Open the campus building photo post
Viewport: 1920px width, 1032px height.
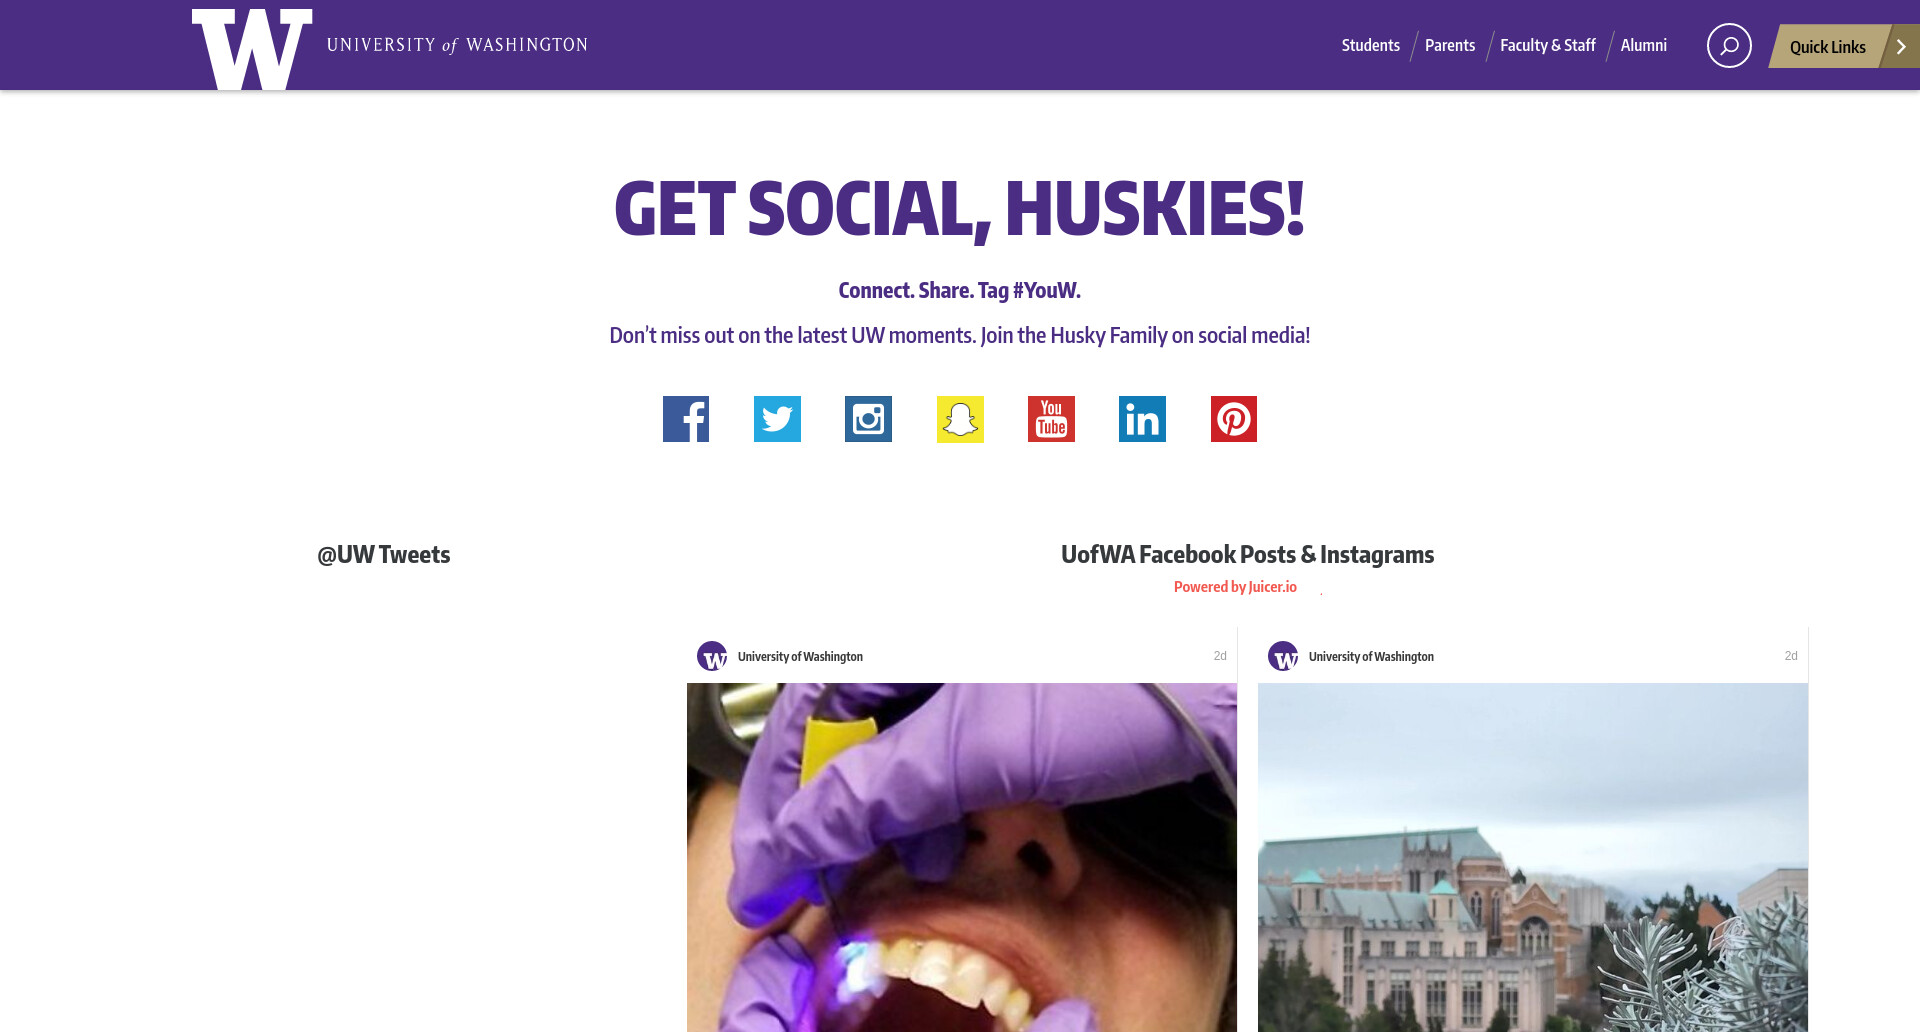[x=1533, y=857]
